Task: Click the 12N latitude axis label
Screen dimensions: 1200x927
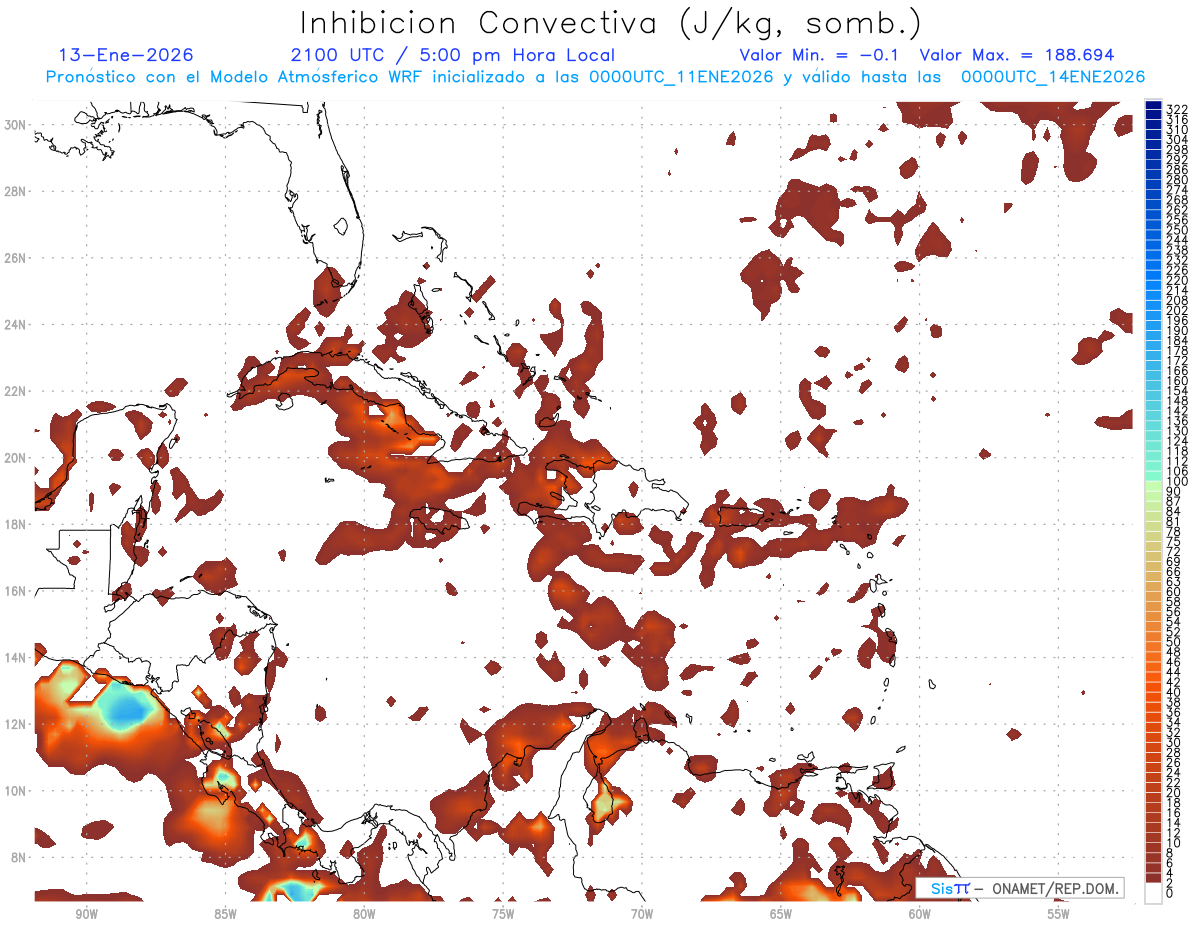Action: coord(14,724)
